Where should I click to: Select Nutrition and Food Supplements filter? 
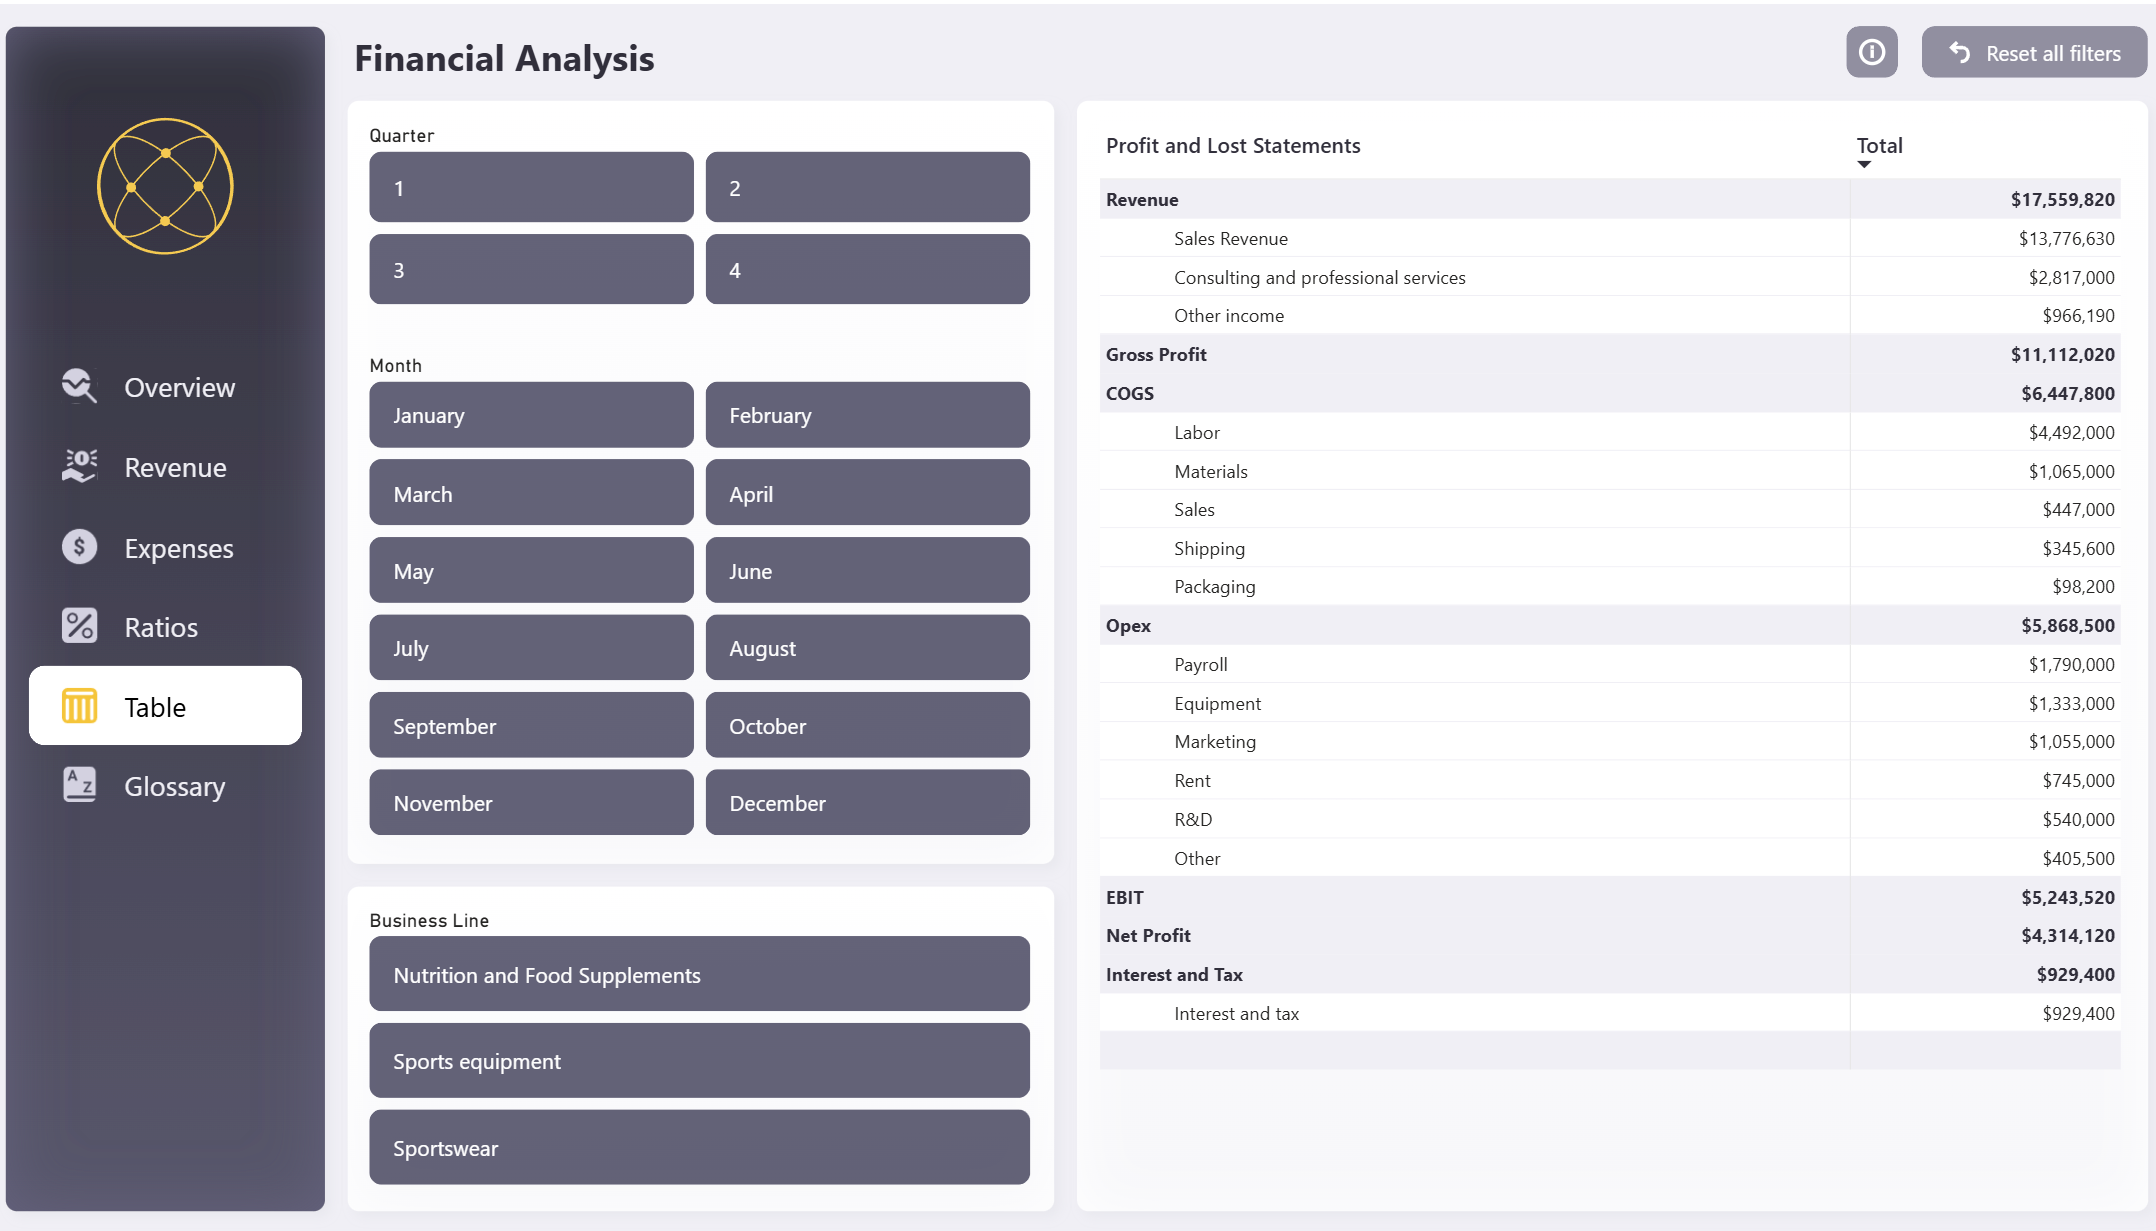[x=699, y=974]
